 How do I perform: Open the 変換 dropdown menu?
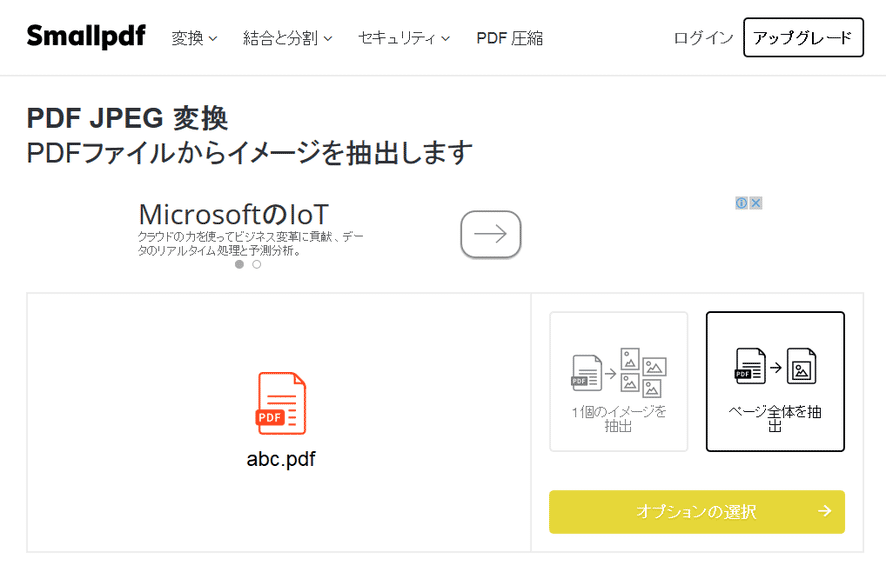click(194, 38)
